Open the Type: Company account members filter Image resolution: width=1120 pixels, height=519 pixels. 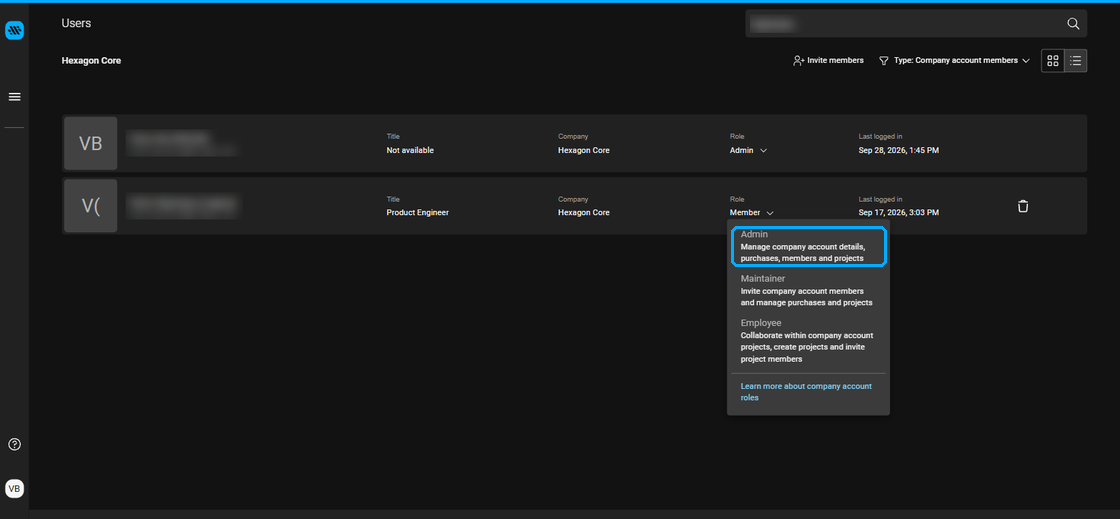tap(954, 61)
